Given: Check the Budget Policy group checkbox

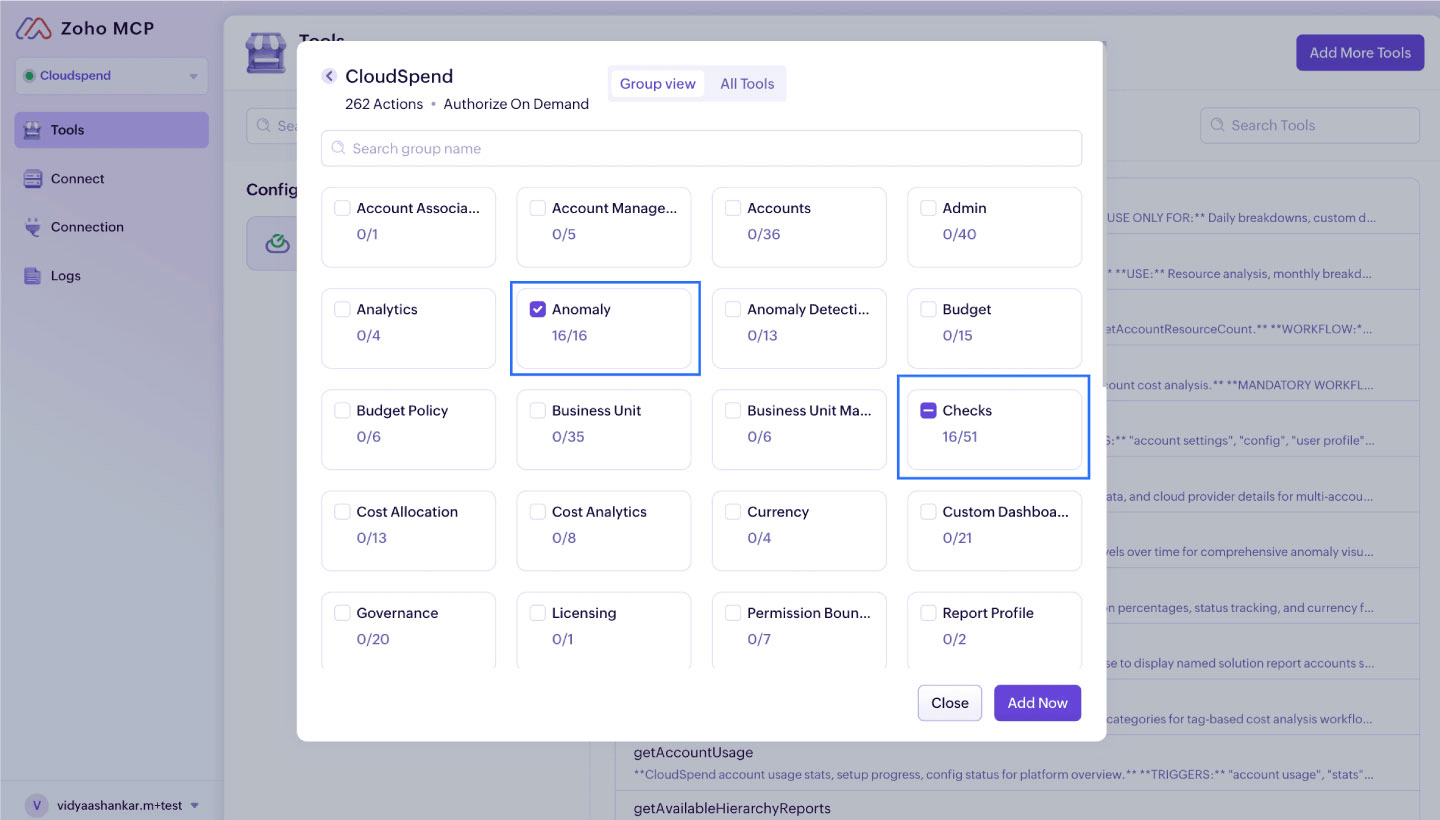Looking at the screenshot, I should pos(342,410).
